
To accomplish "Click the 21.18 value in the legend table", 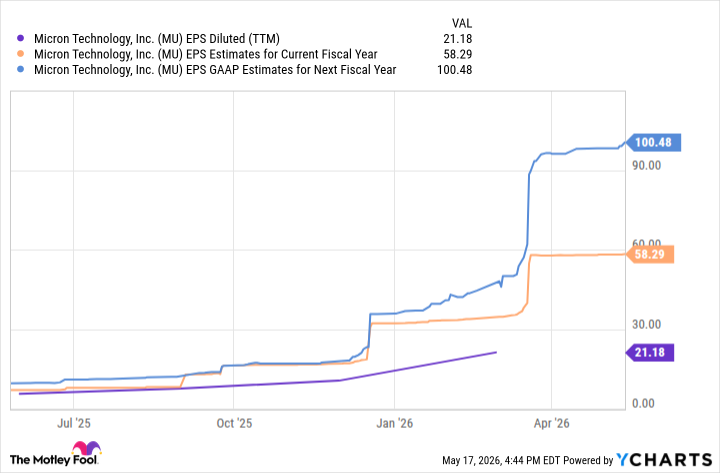I will tap(457, 39).
